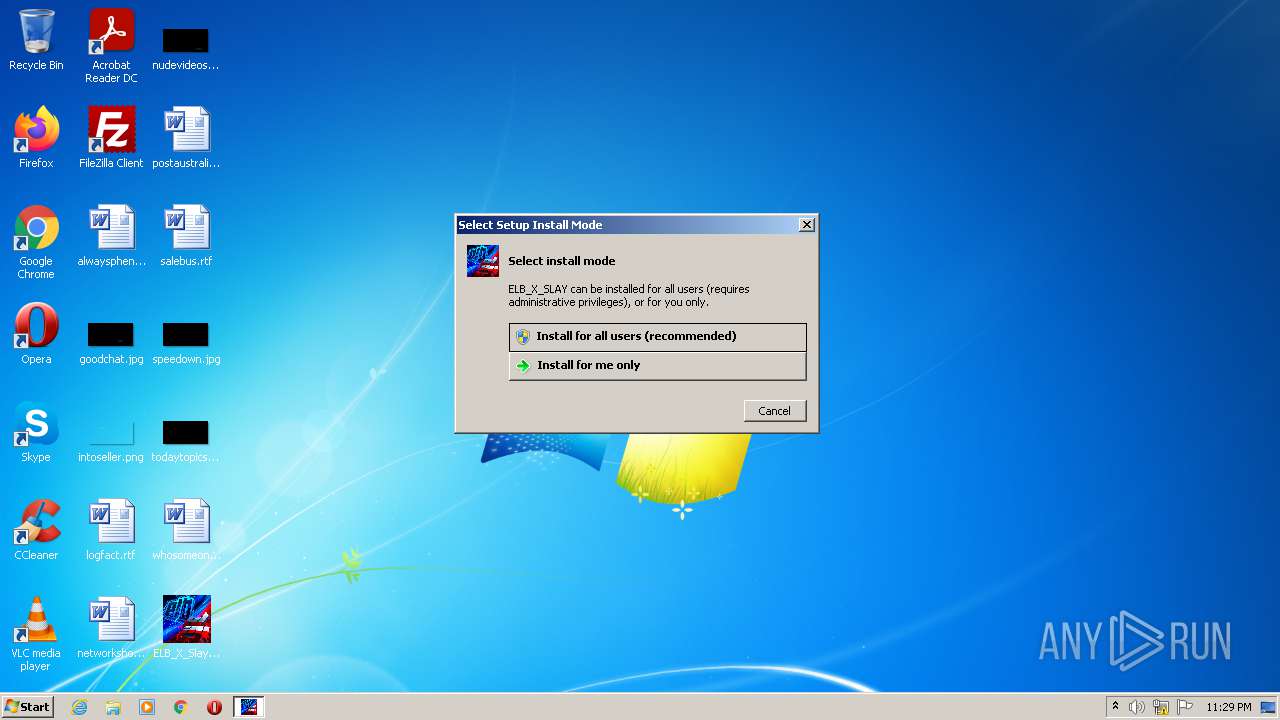The height and width of the screenshot is (720, 1280).
Task: Select the ELB_X_Slay installer desktop icon
Action: tap(186, 628)
